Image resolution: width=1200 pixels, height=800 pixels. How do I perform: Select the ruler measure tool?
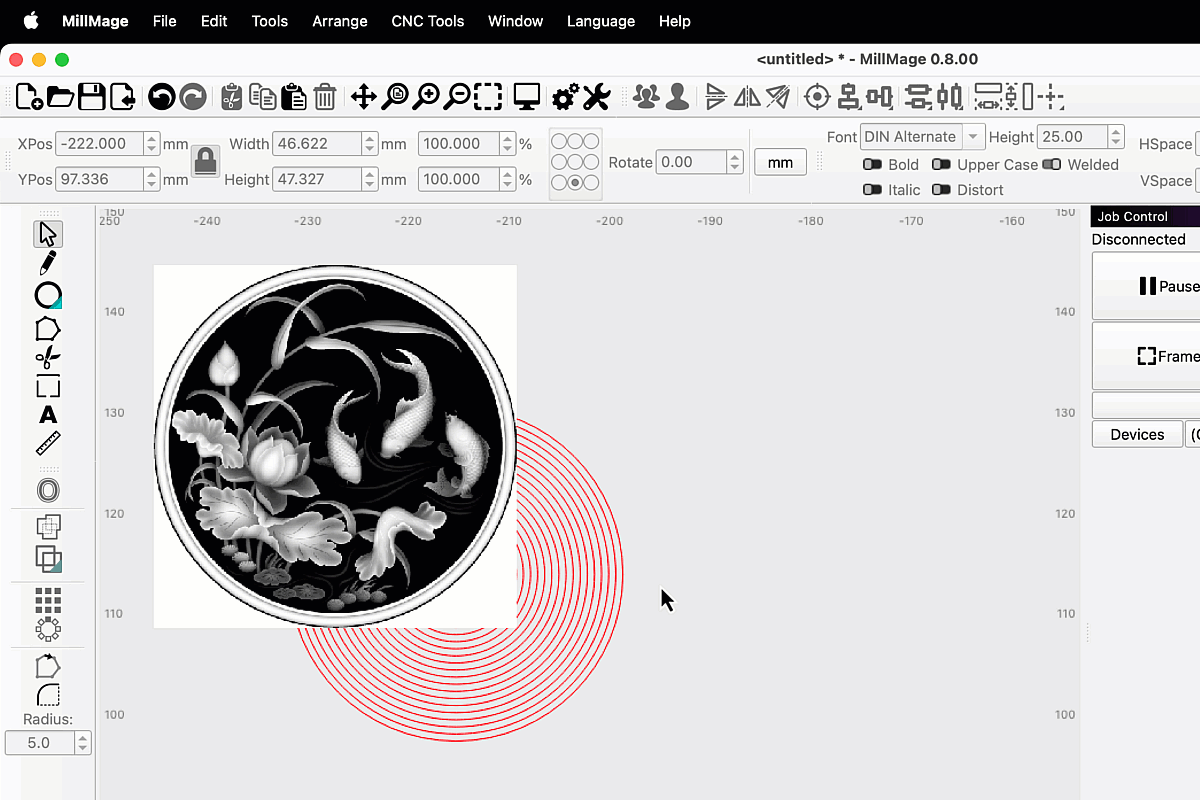click(x=47, y=443)
